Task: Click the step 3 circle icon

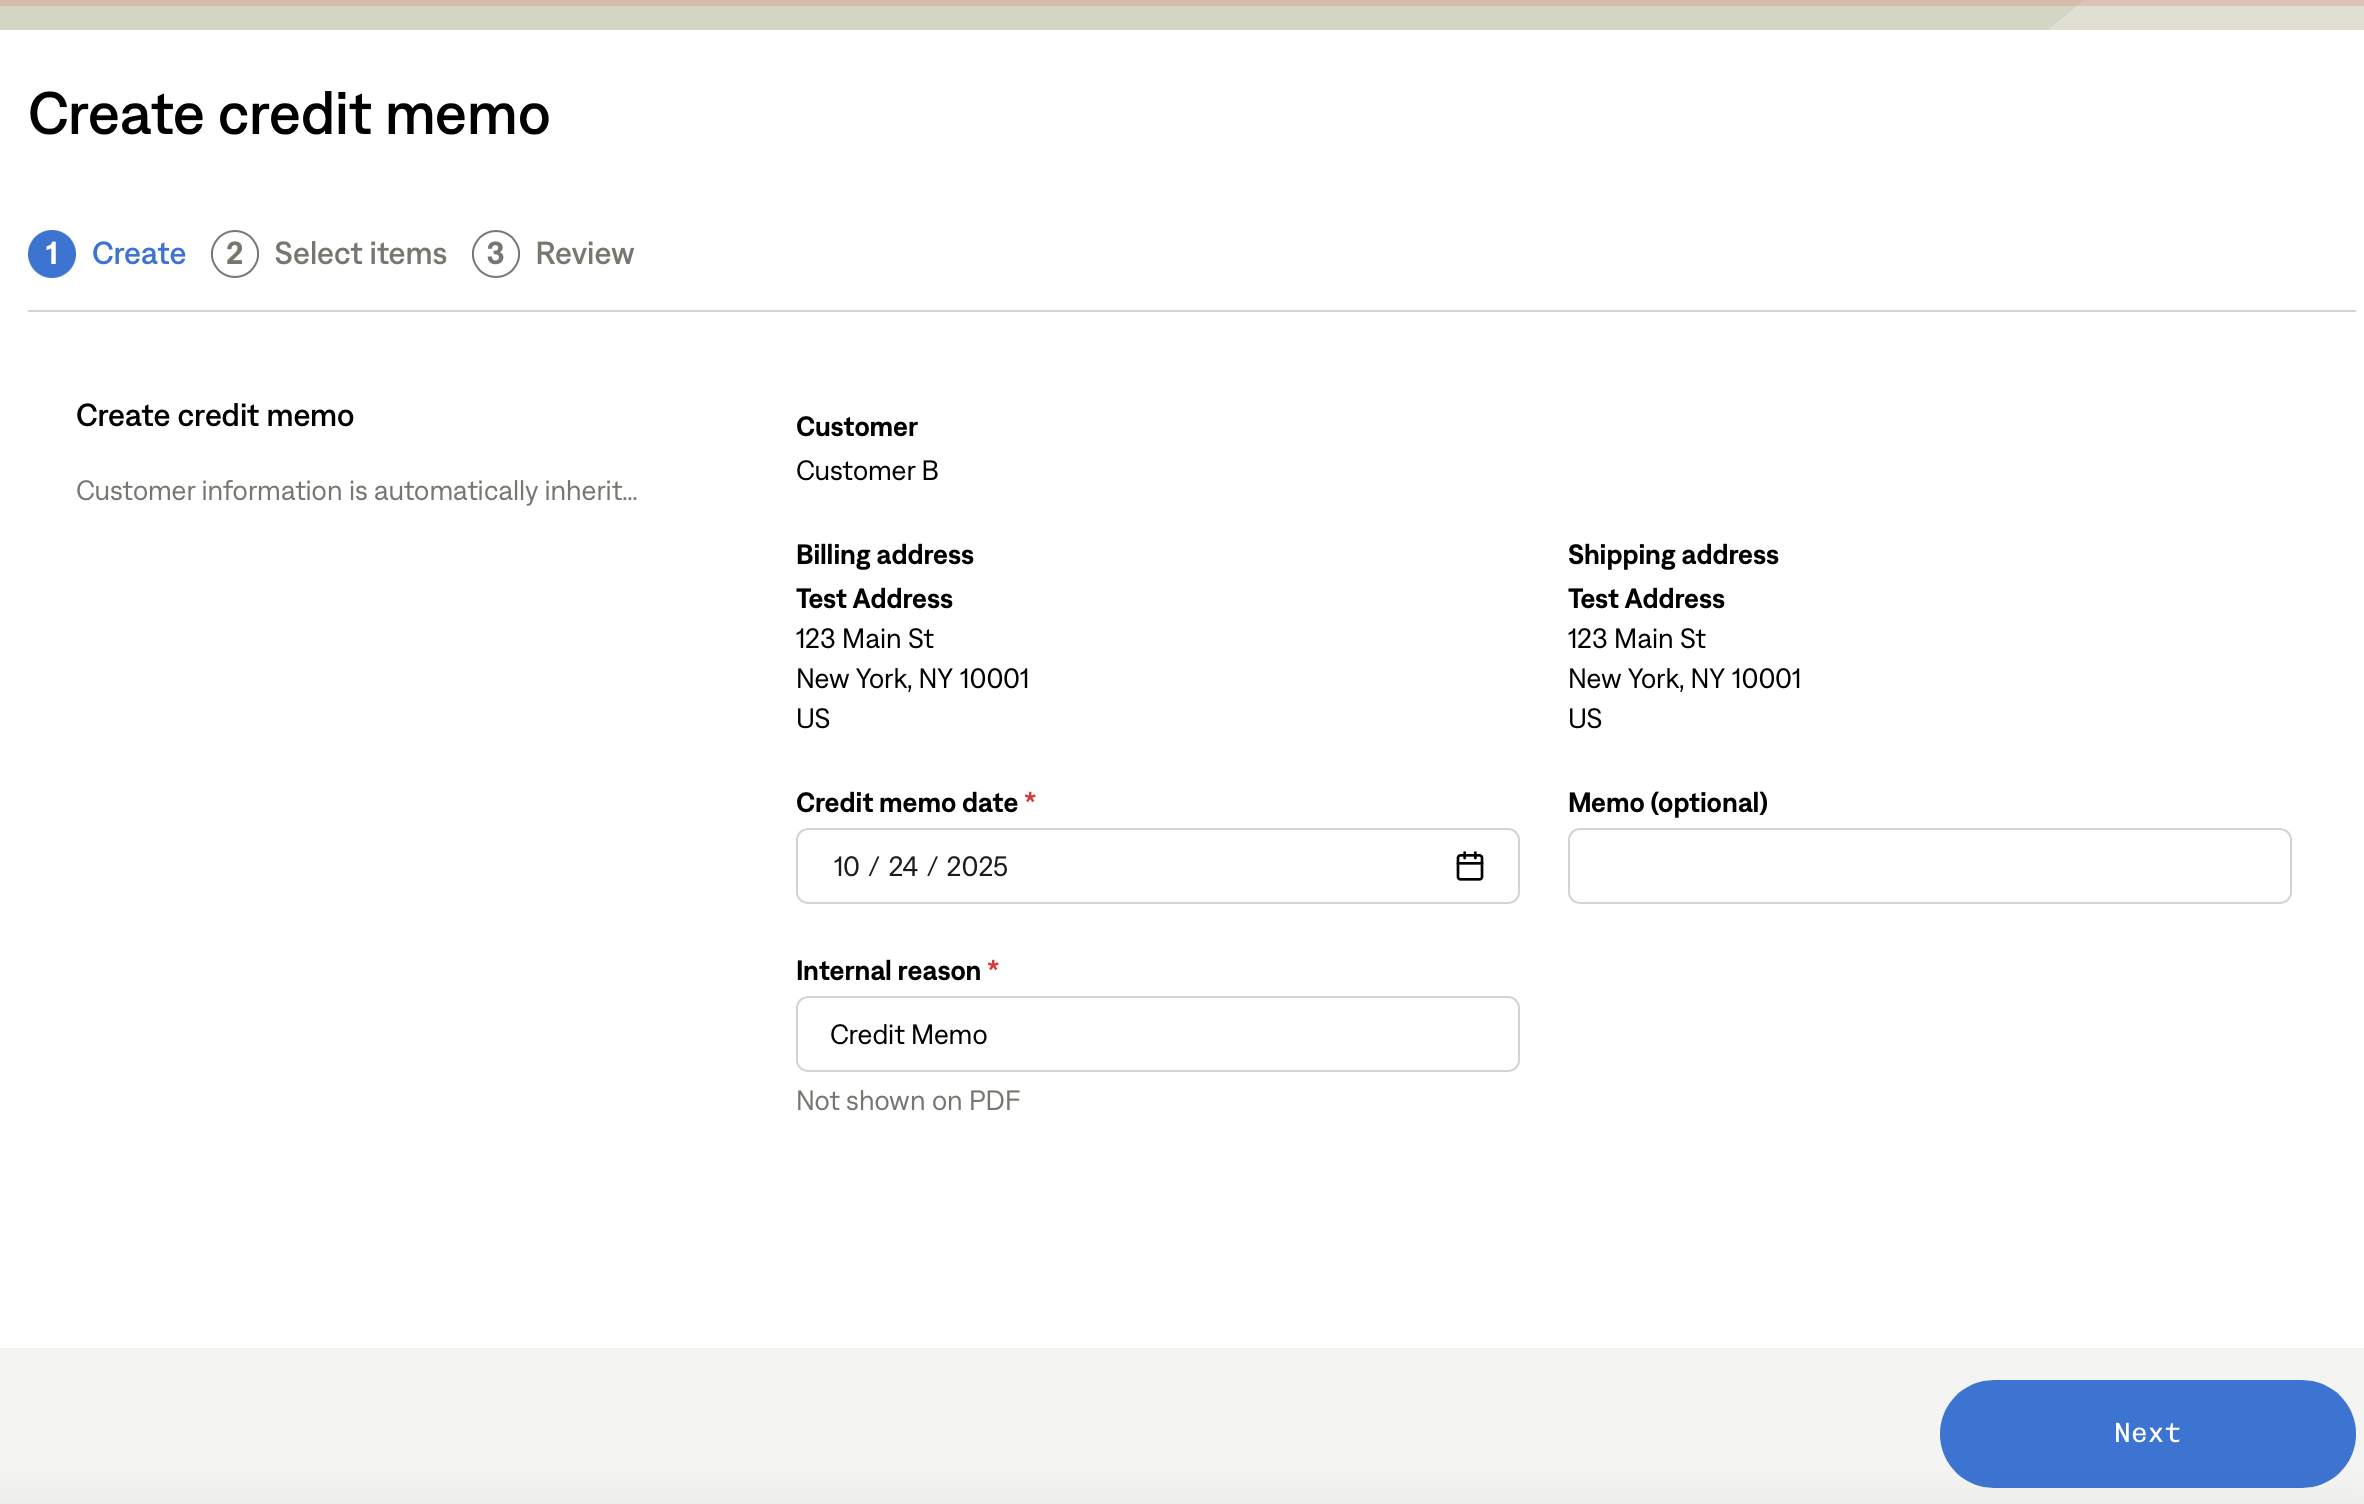Action: [x=495, y=254]
